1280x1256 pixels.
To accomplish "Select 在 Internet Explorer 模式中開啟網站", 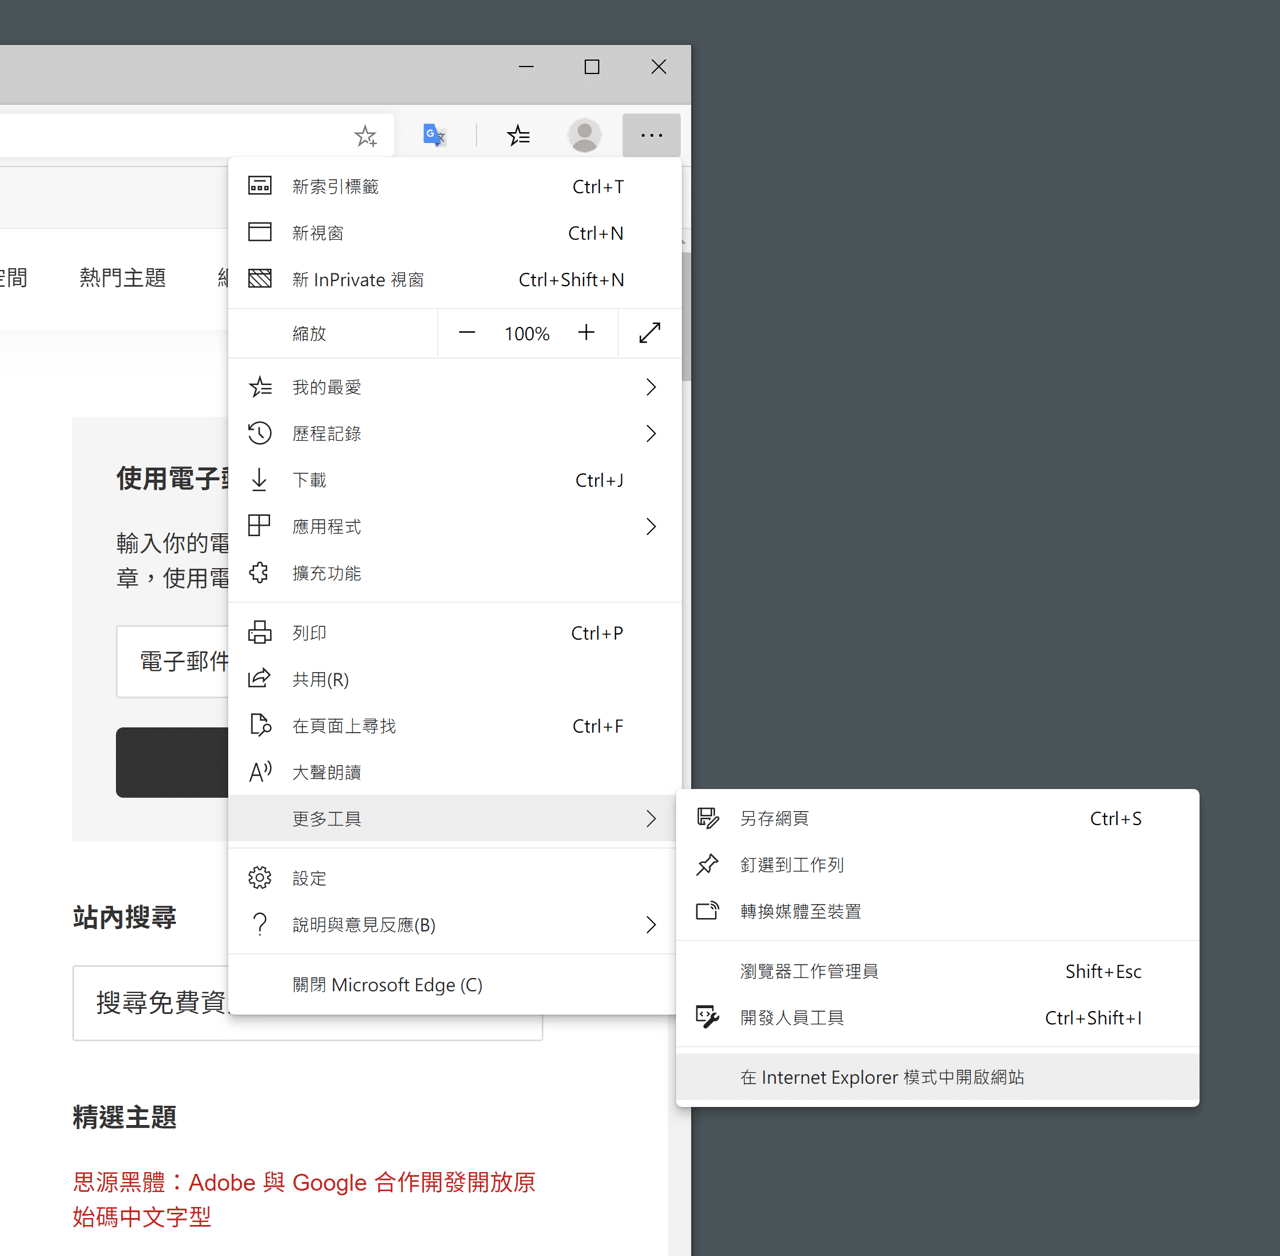I will tap(937, 1077).
